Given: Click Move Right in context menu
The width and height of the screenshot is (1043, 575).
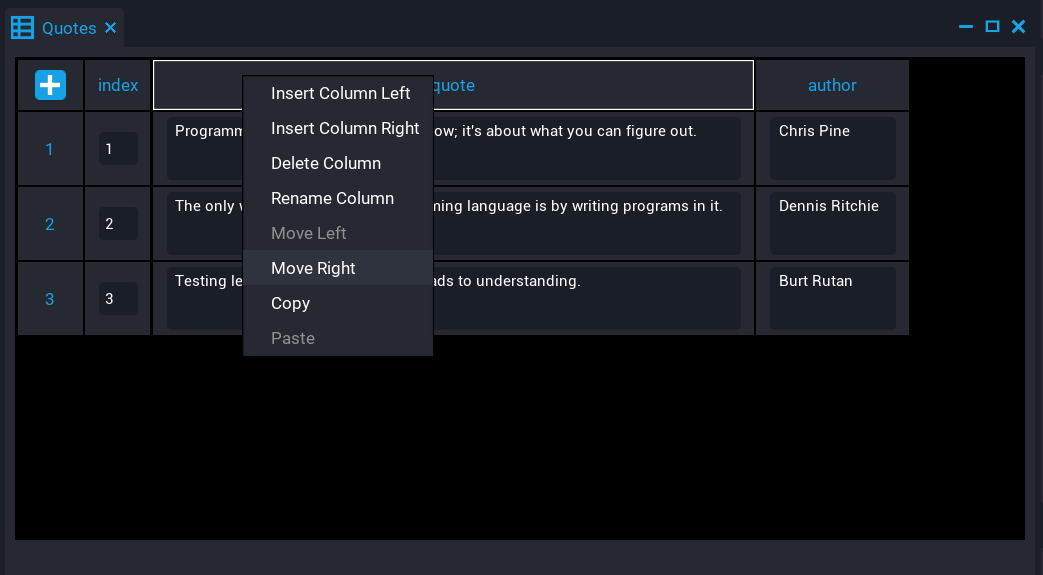Looking at the screenshot, I should [313, 268].
